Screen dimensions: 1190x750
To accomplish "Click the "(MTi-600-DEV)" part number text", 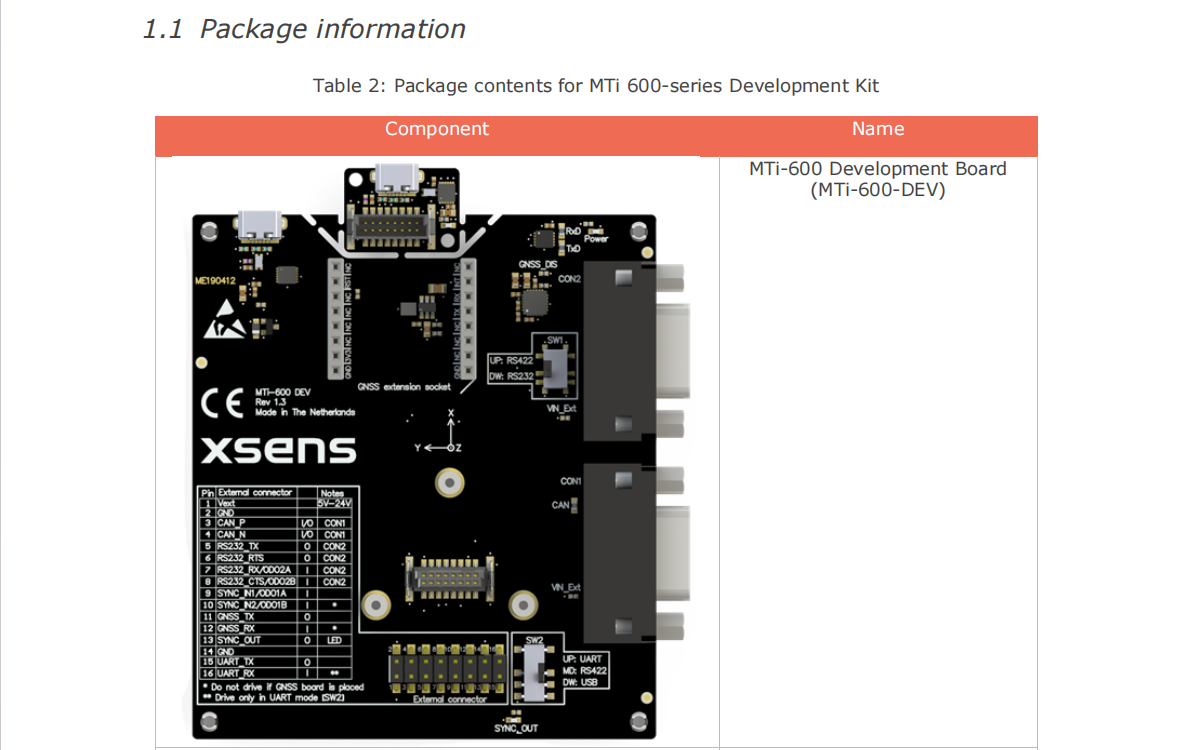I will (x=877, y=190).
